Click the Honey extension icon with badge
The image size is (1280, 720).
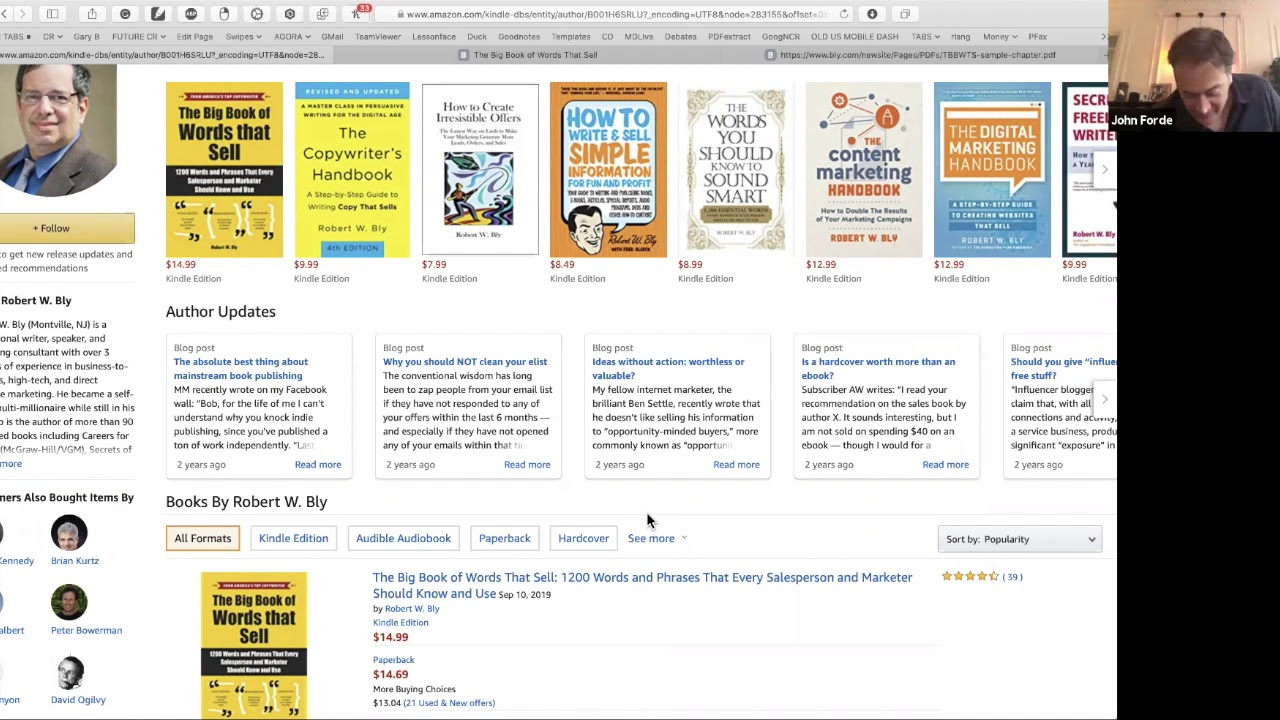(x=357, y=14)
